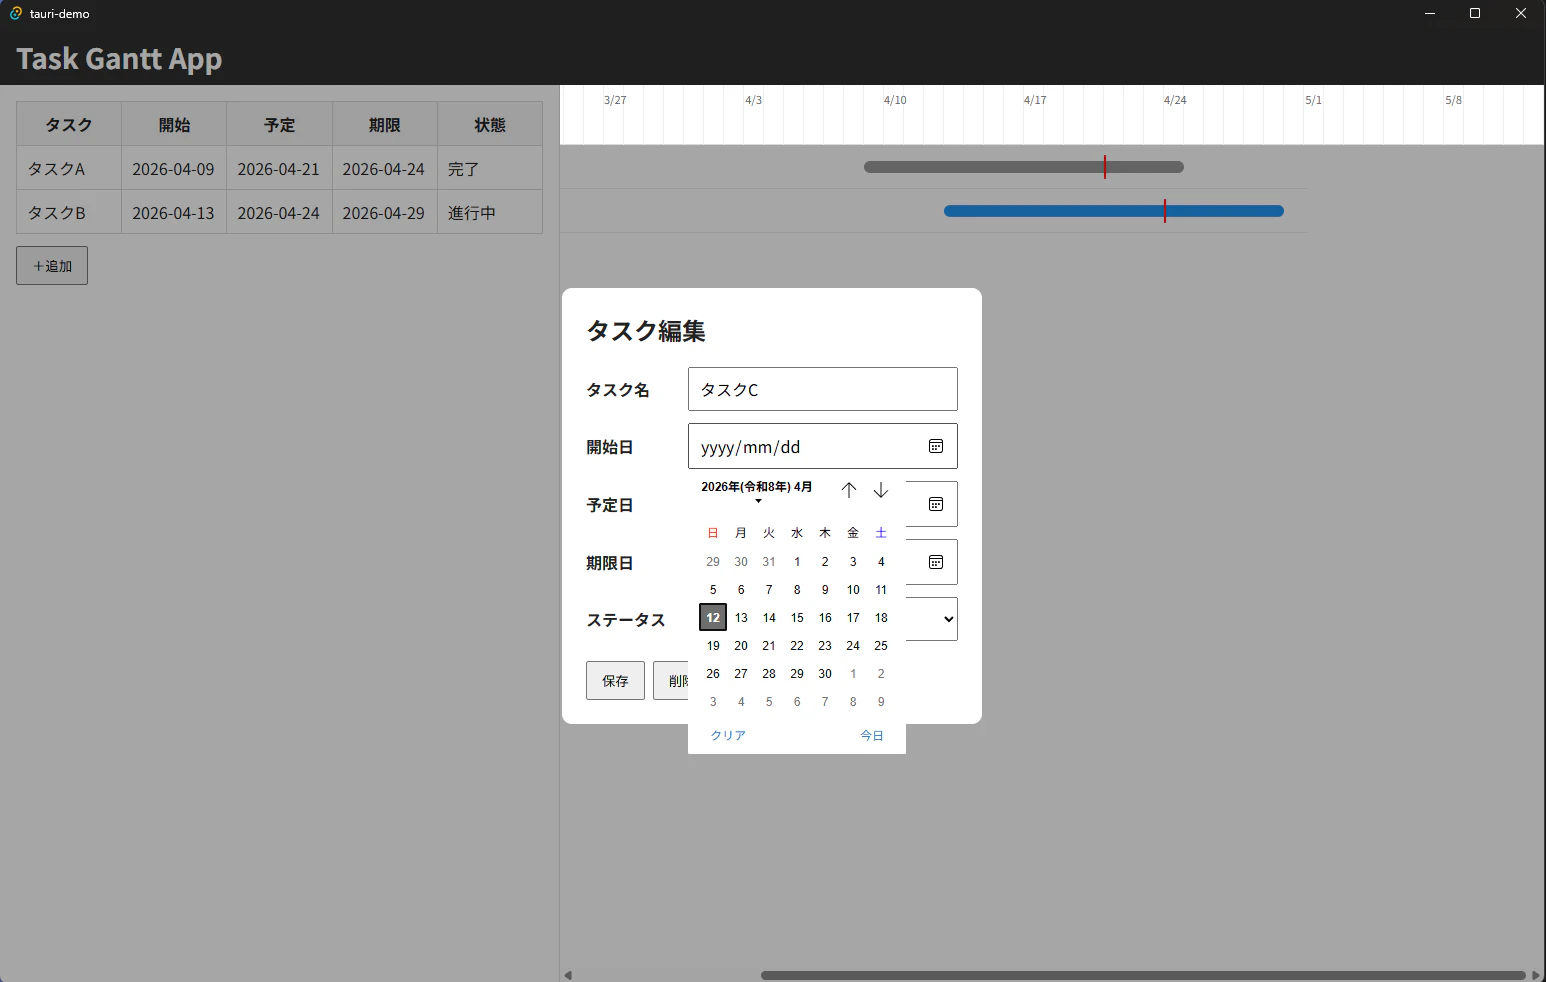This screenshot has width=1546, height=982.
Task: Minimize the tauri-demo window
Action: click(1430, 13)
